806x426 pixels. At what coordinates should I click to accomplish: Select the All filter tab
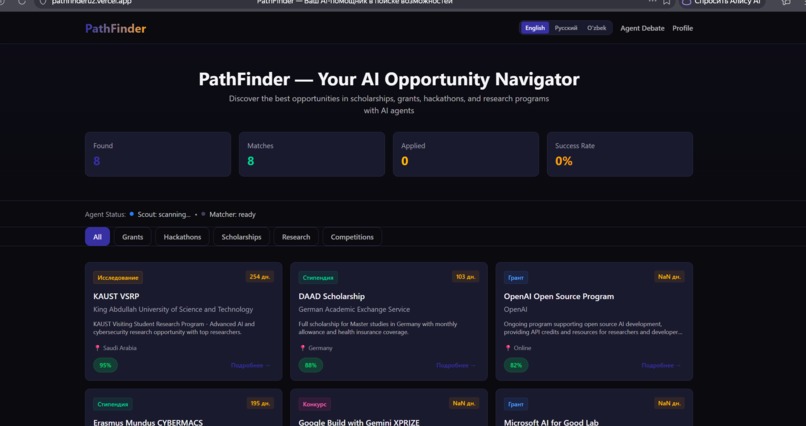pos(97,237)
